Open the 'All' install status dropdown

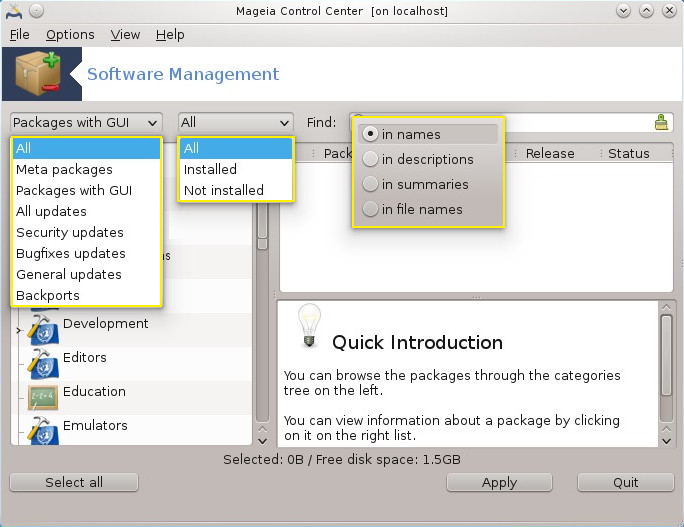(236, 123)
